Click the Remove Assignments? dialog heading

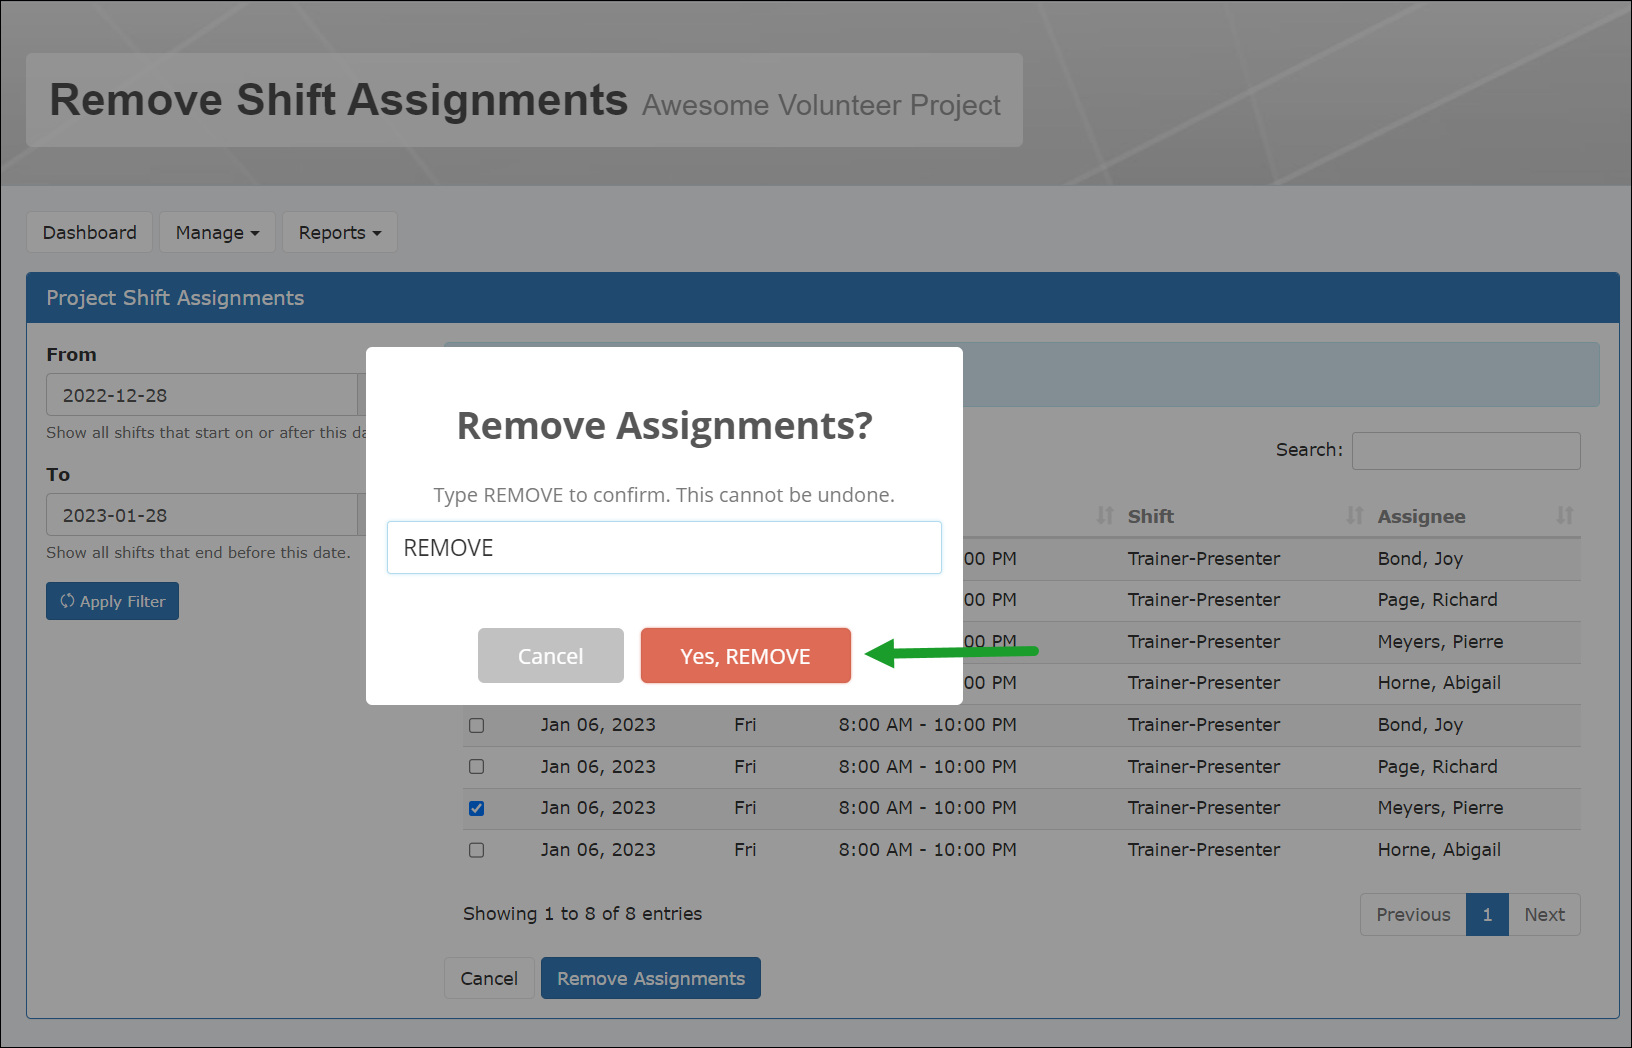tap(664, 426)
